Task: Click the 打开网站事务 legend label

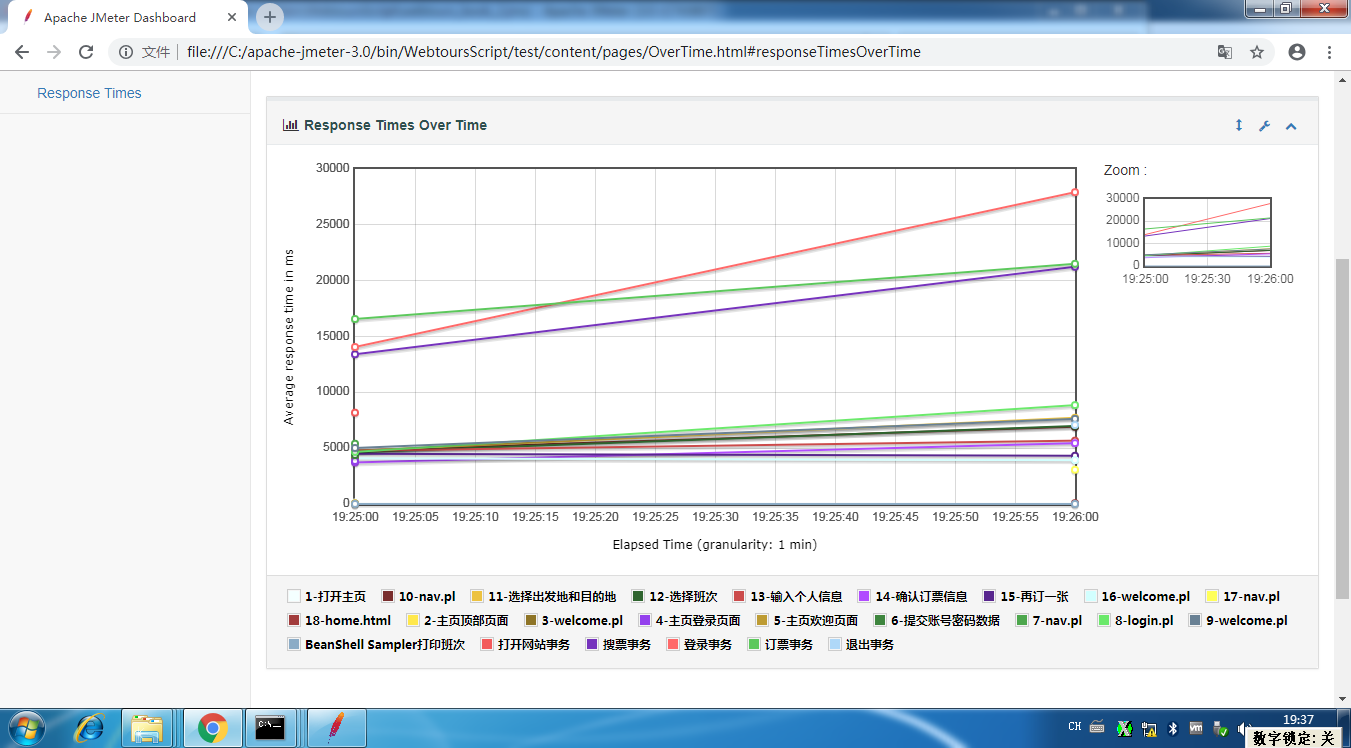Action: pyautogui.click(x=534, y=645)
